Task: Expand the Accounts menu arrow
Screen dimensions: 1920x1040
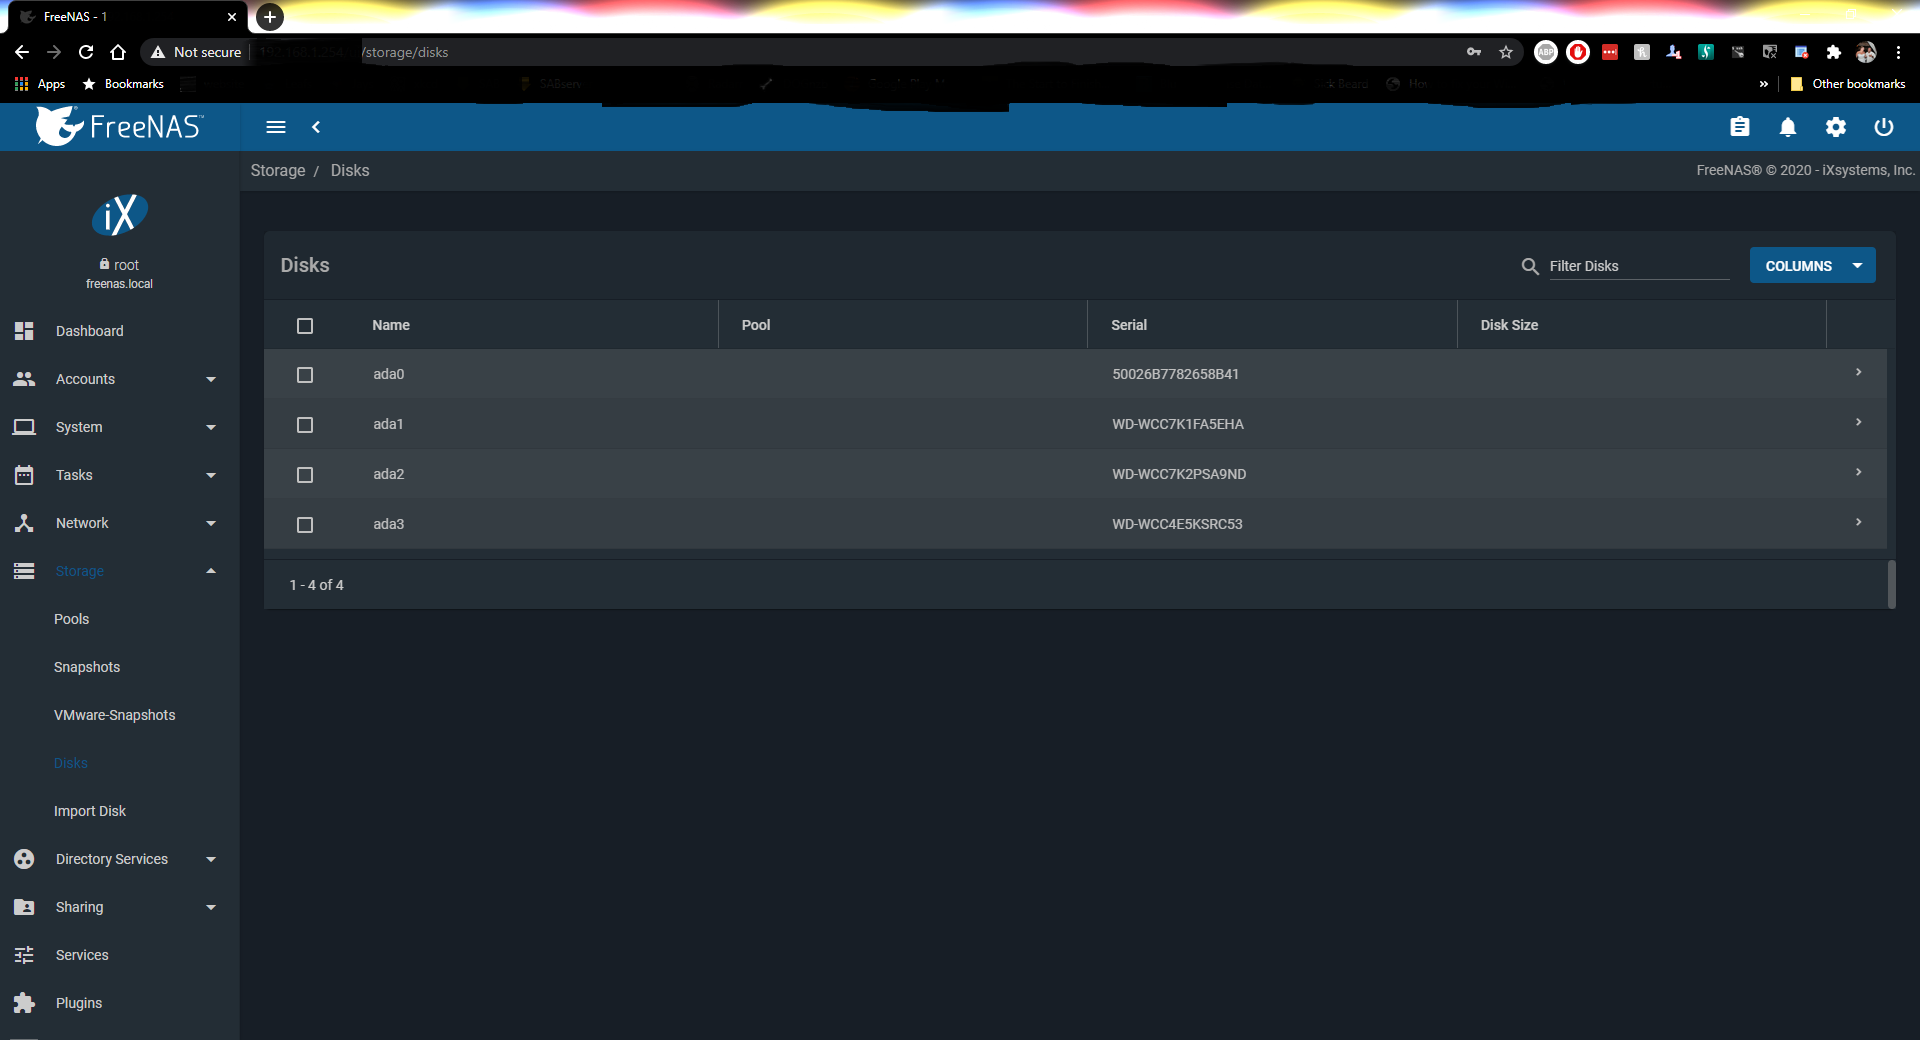Action: coord(211,379)
